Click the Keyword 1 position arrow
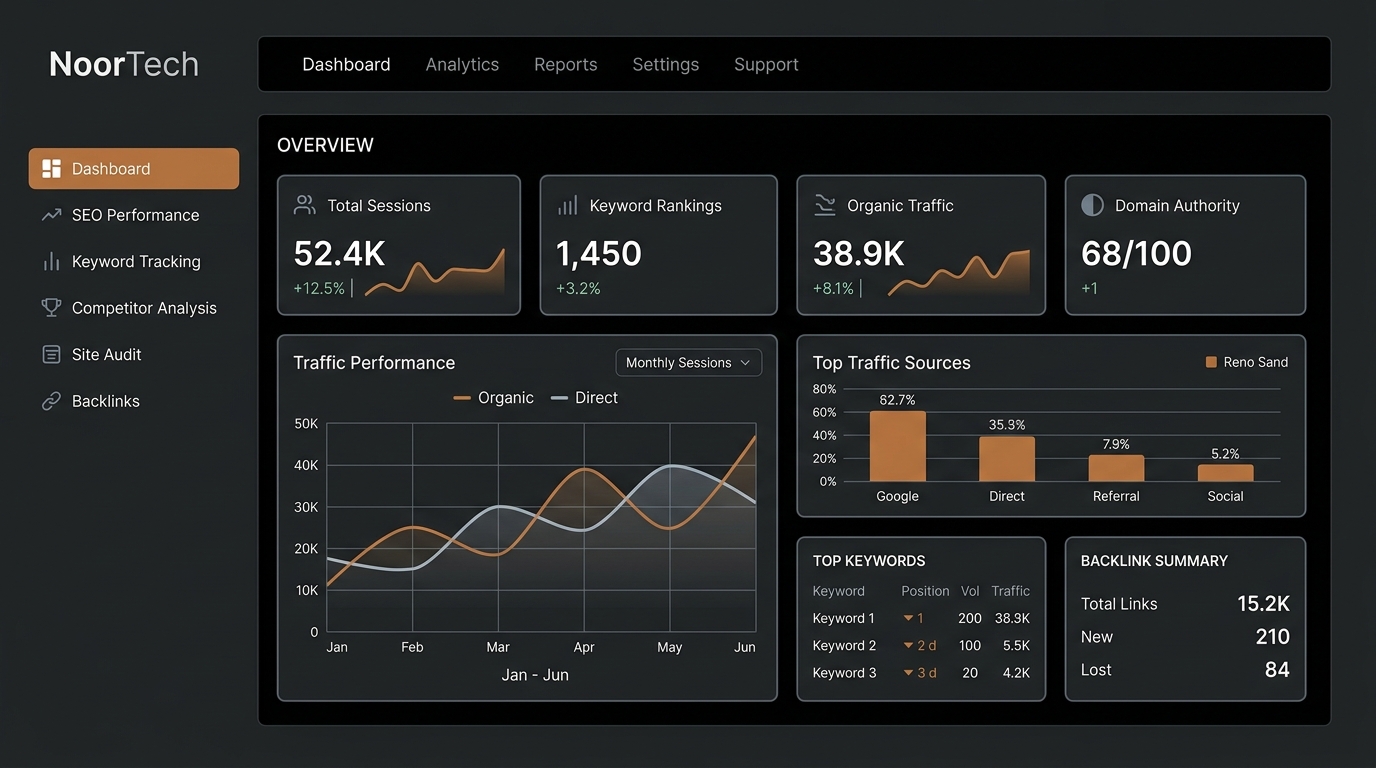The width and height of the screenshot is (1376, 768). (x=908, y=619)
